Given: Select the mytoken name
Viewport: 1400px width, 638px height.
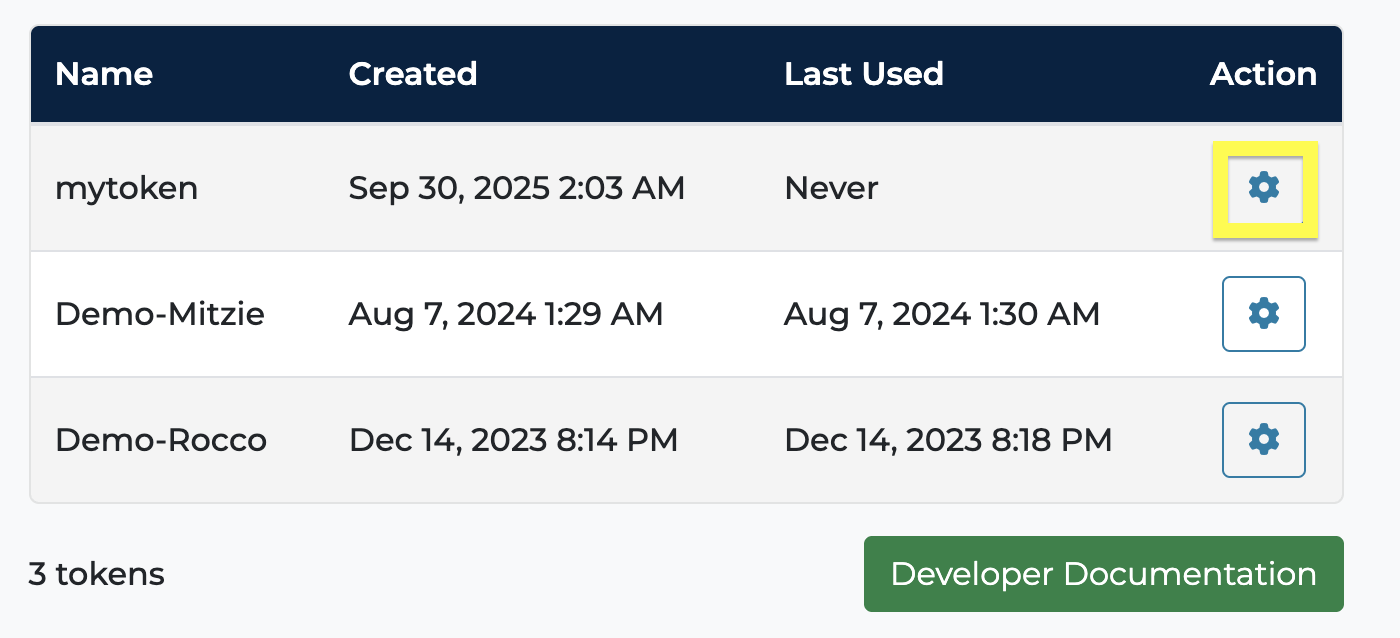Looking at the screenshot, I should pos(126,188).
